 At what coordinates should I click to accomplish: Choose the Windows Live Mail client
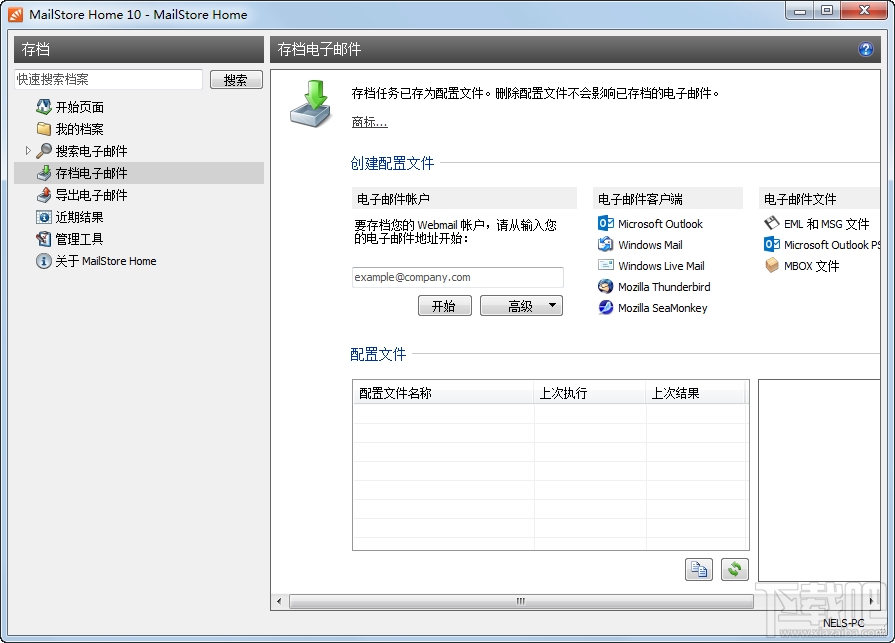tap(660, 265)
